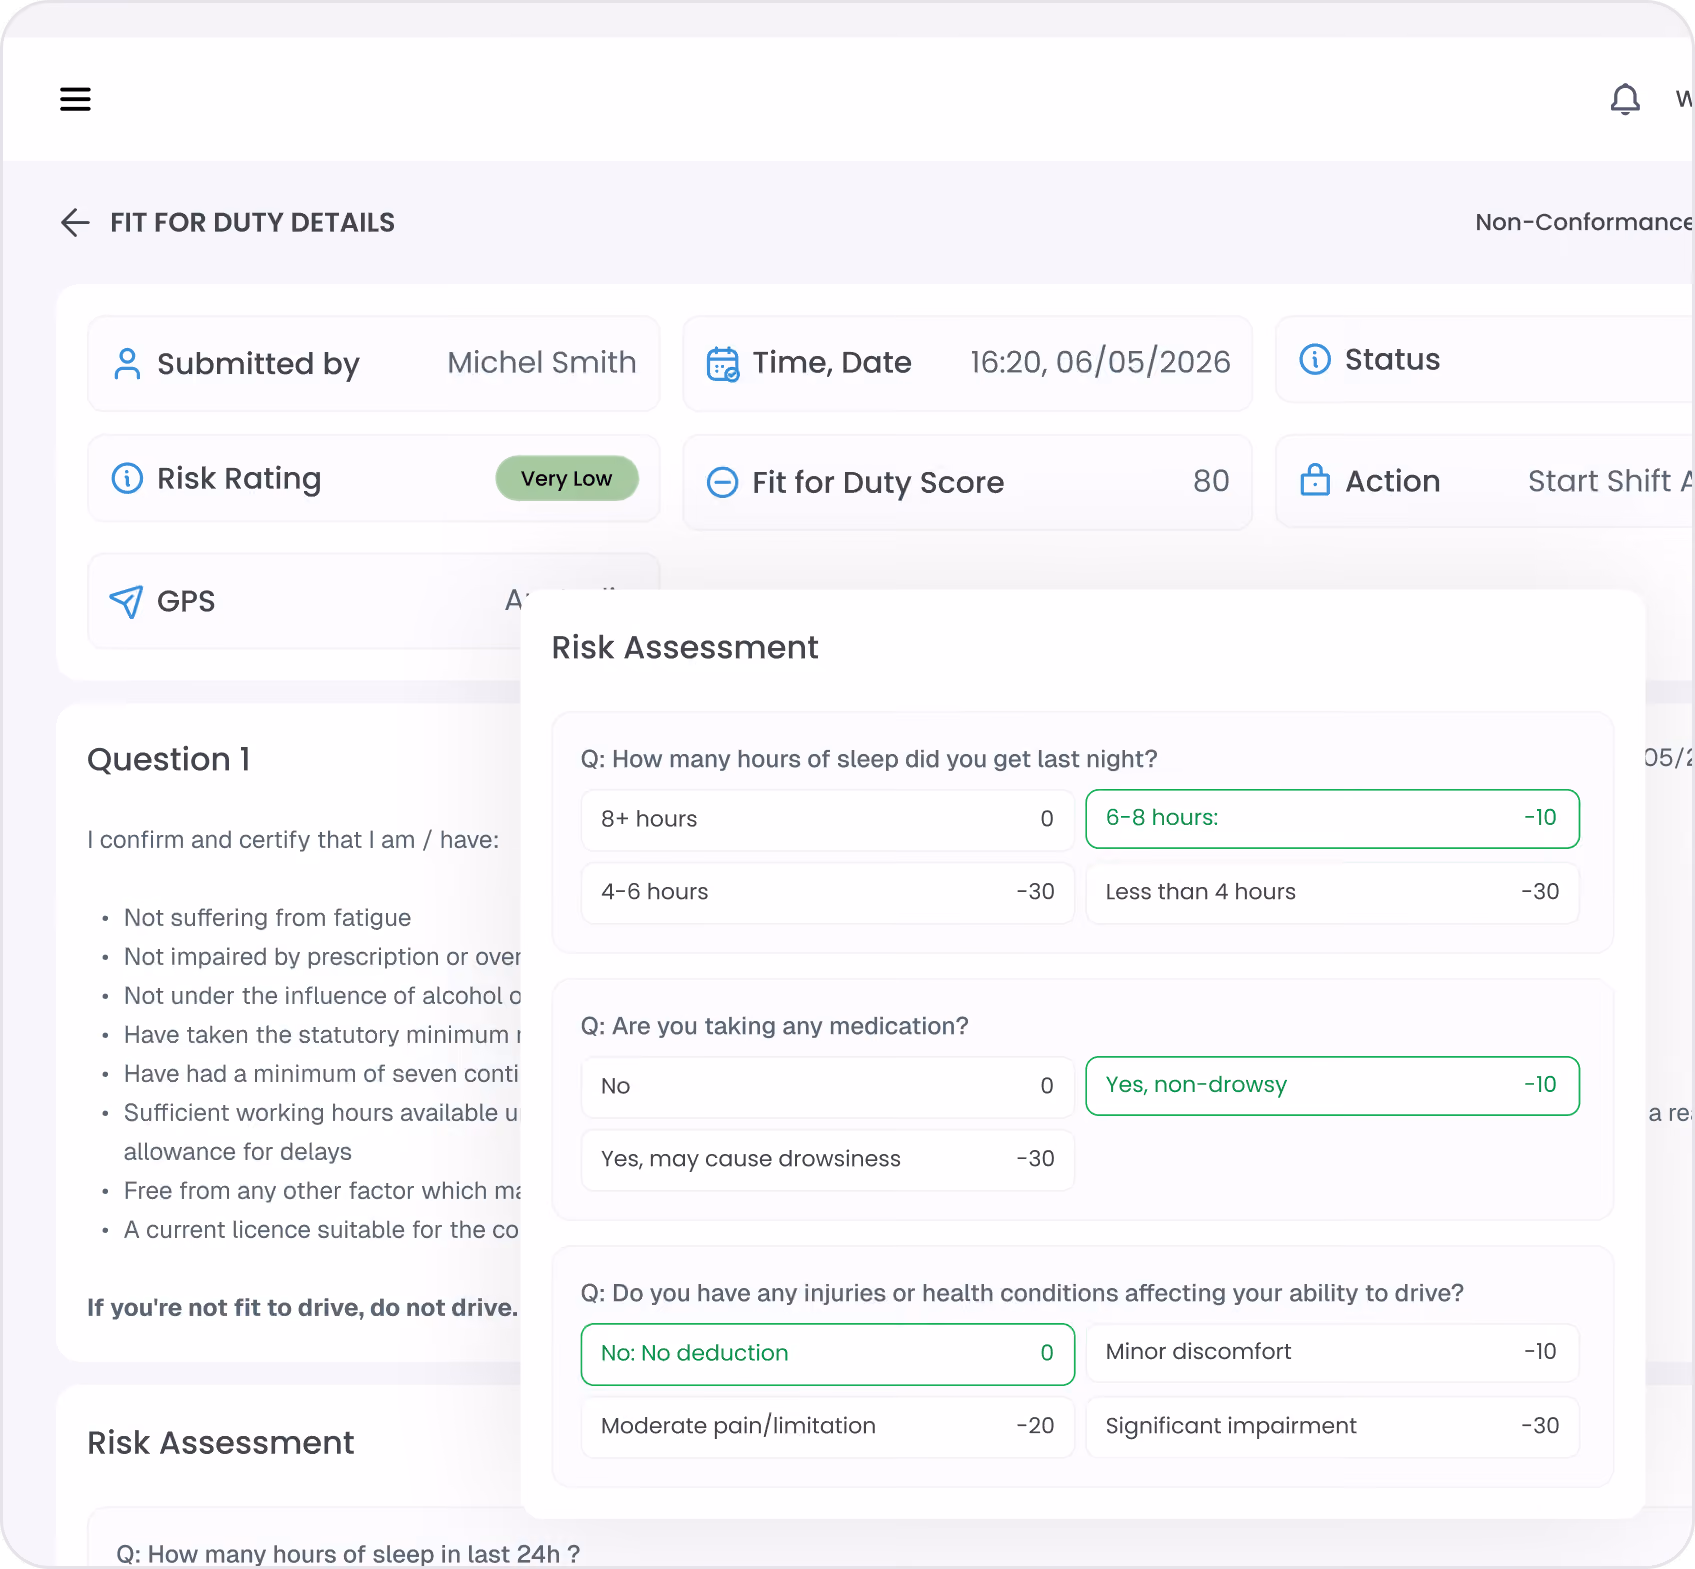Click the Very Low risk rating badge

click(567, 479)
